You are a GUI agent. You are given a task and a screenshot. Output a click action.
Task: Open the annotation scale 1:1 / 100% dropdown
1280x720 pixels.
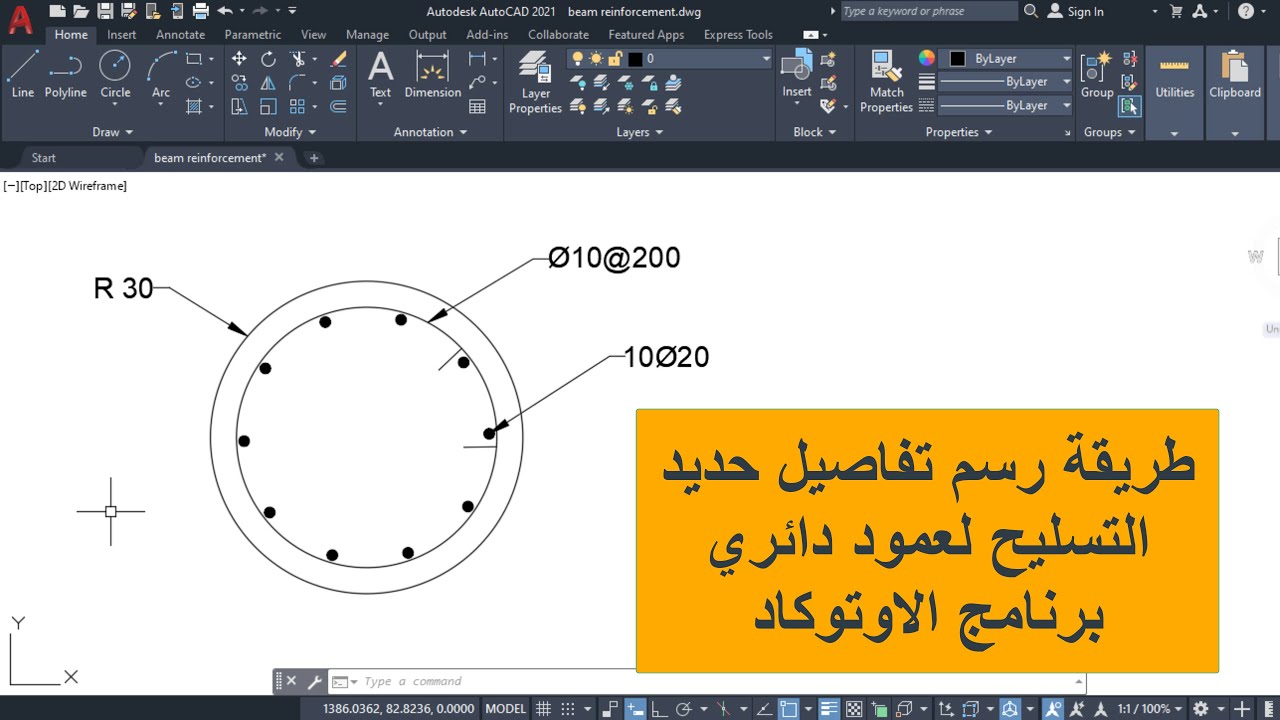pyautogui.click(x=1149, y=709)
